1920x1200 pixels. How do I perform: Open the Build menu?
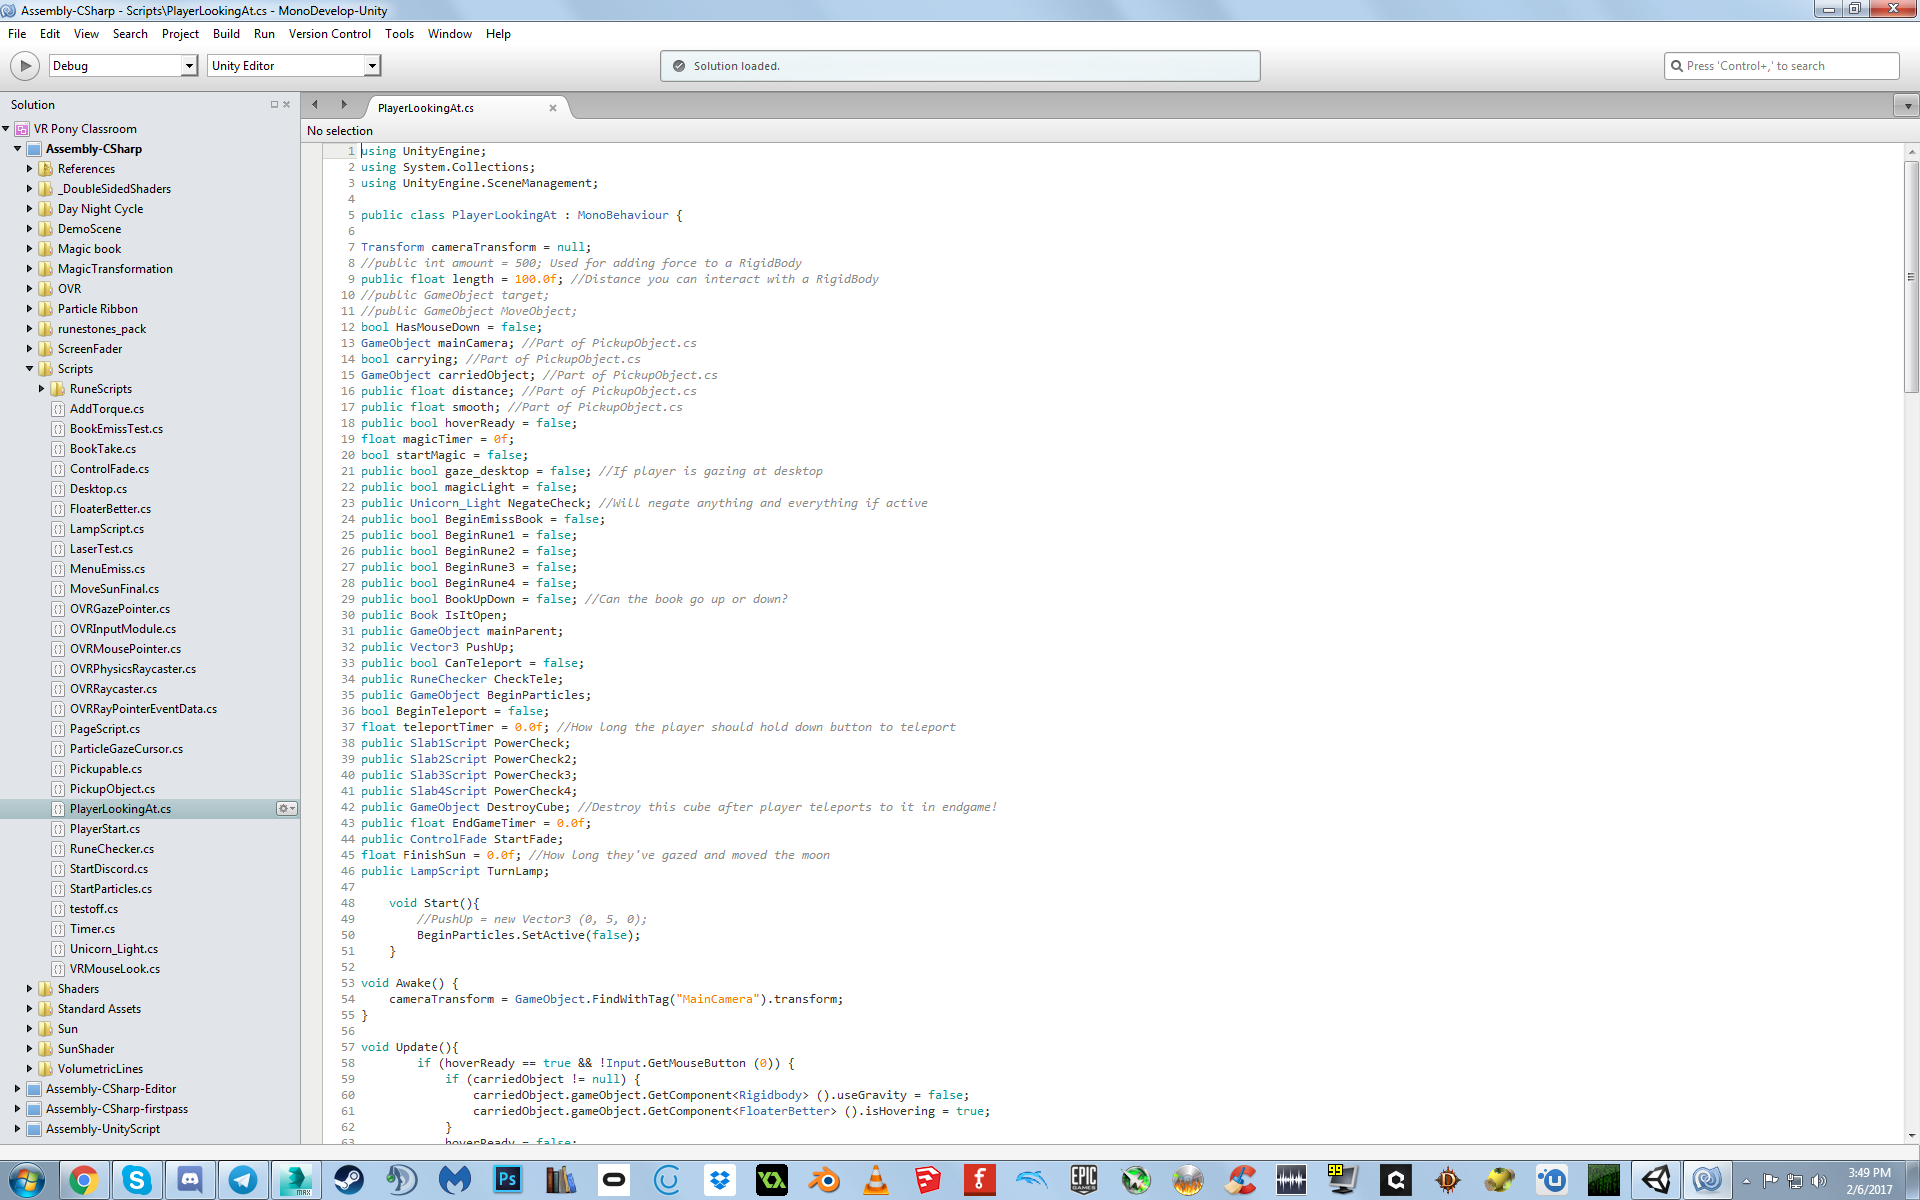[x=226, y=34]
